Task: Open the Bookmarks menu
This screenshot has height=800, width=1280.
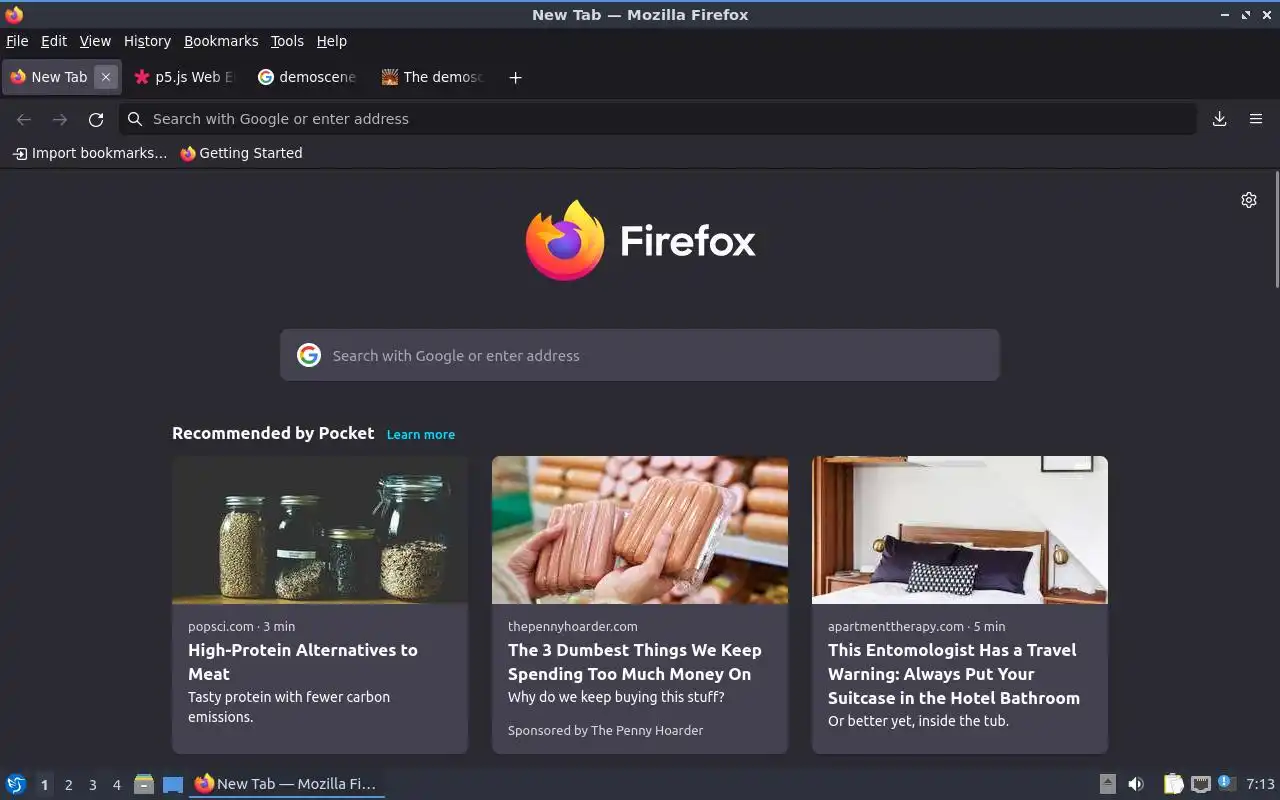Action: tap(221, 41)
